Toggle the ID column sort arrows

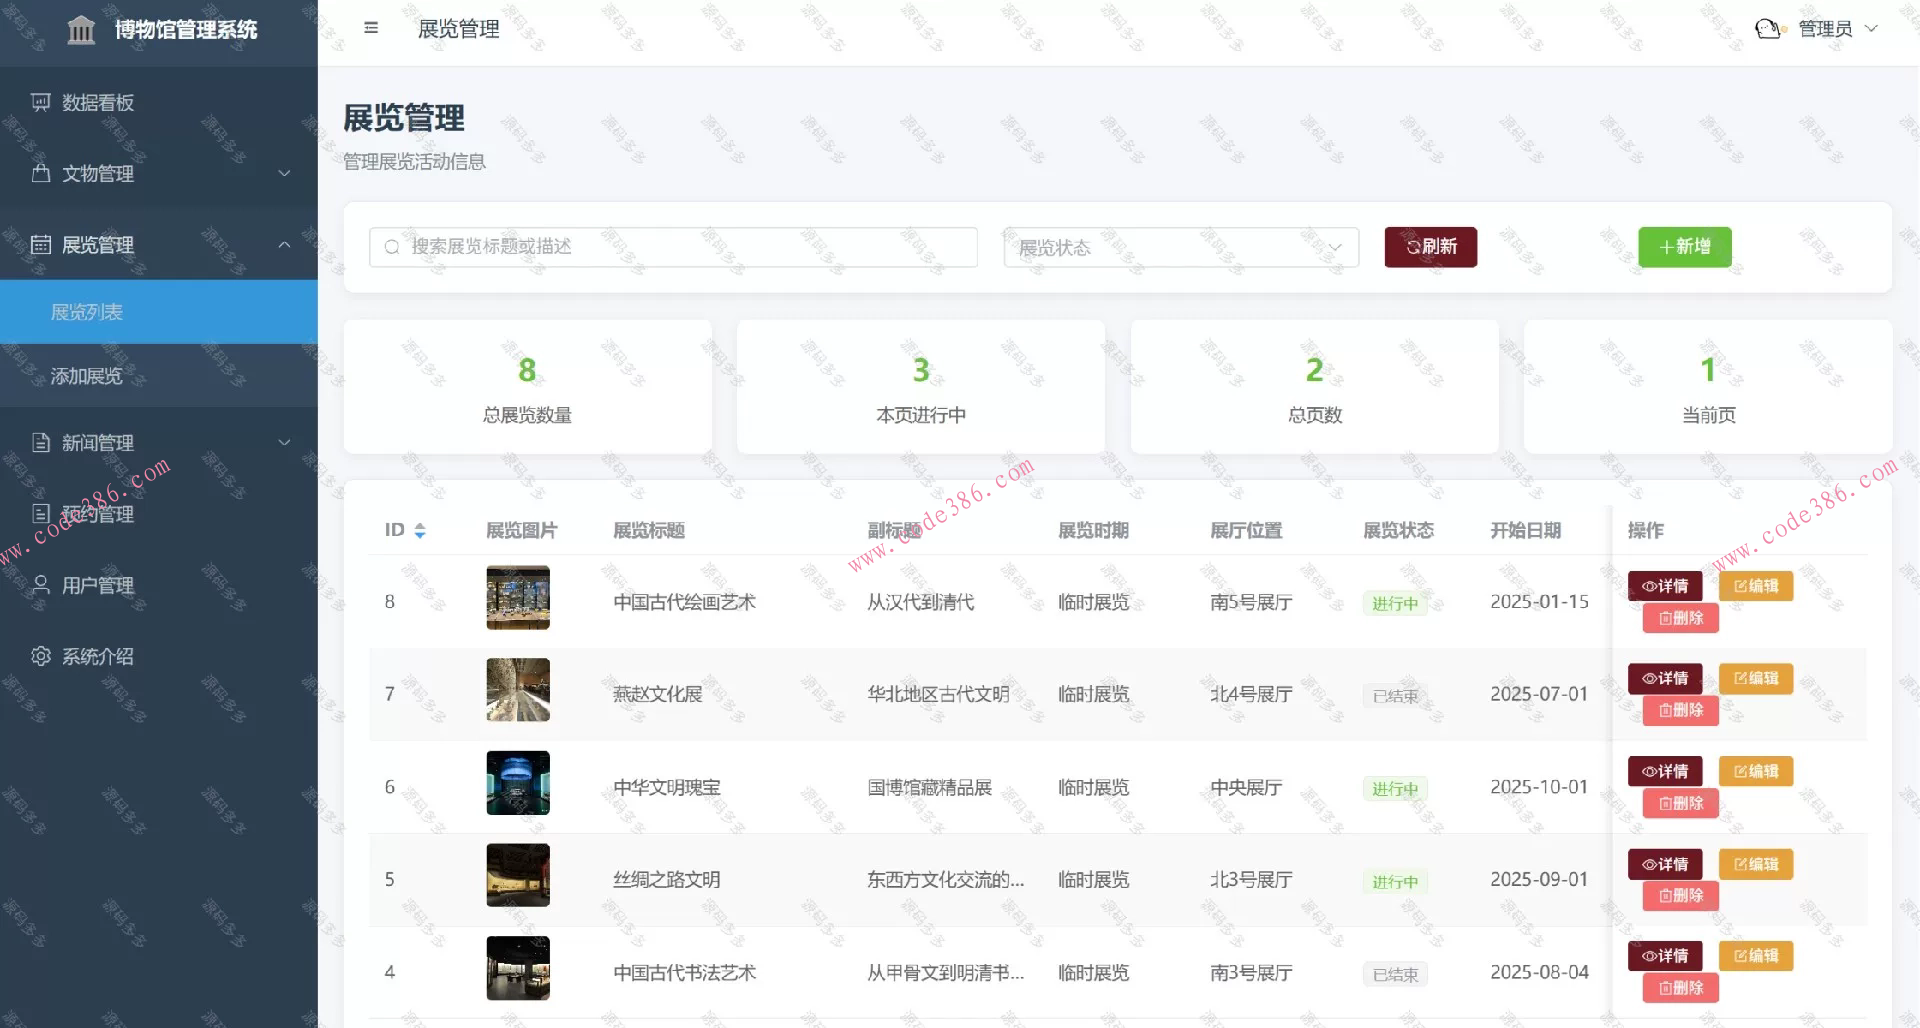click(x=420, y=530)
